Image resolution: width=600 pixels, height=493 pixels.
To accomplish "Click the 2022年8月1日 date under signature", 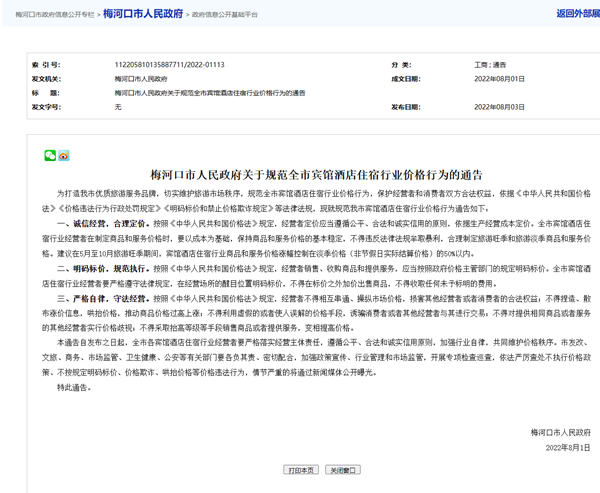I will (x=567, y=447).
